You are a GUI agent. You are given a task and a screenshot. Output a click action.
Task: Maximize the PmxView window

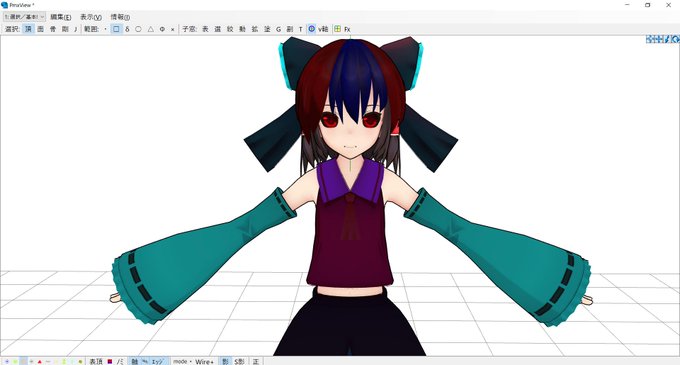pyautogui.click(x=647, y=5)
